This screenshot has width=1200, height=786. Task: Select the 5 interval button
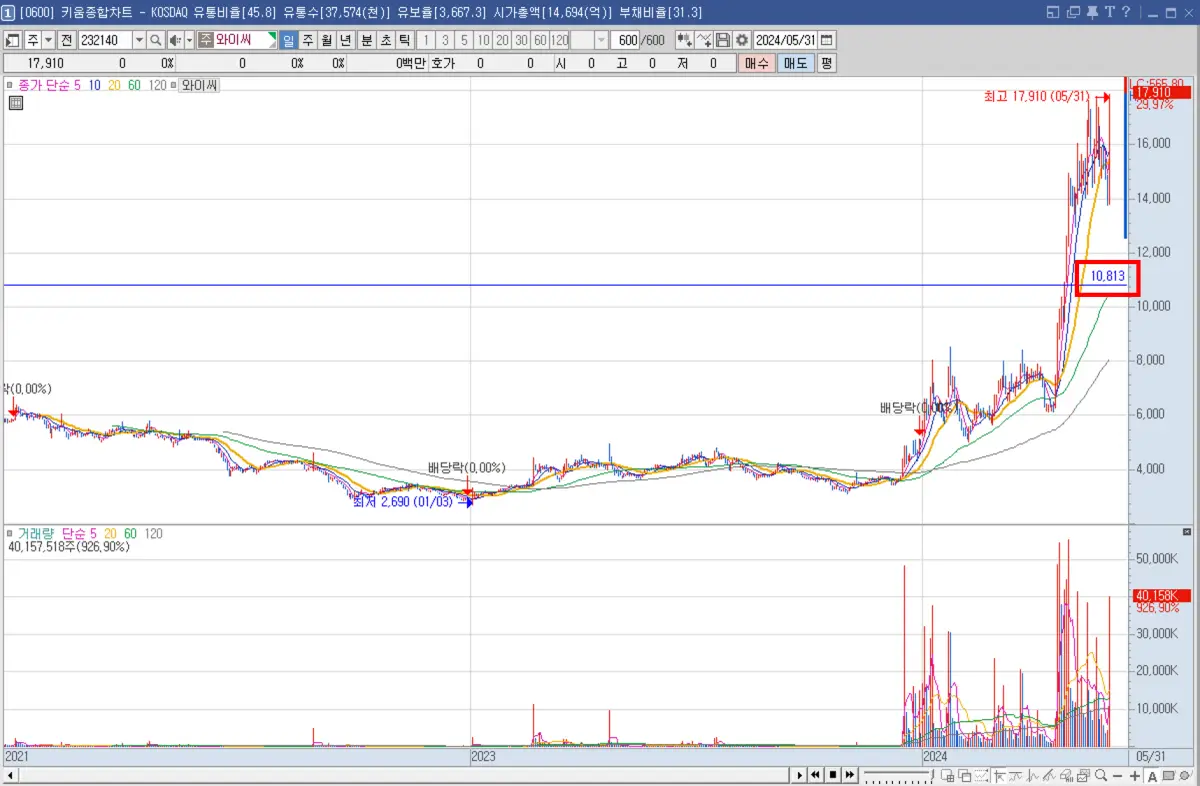click(464, 40)
